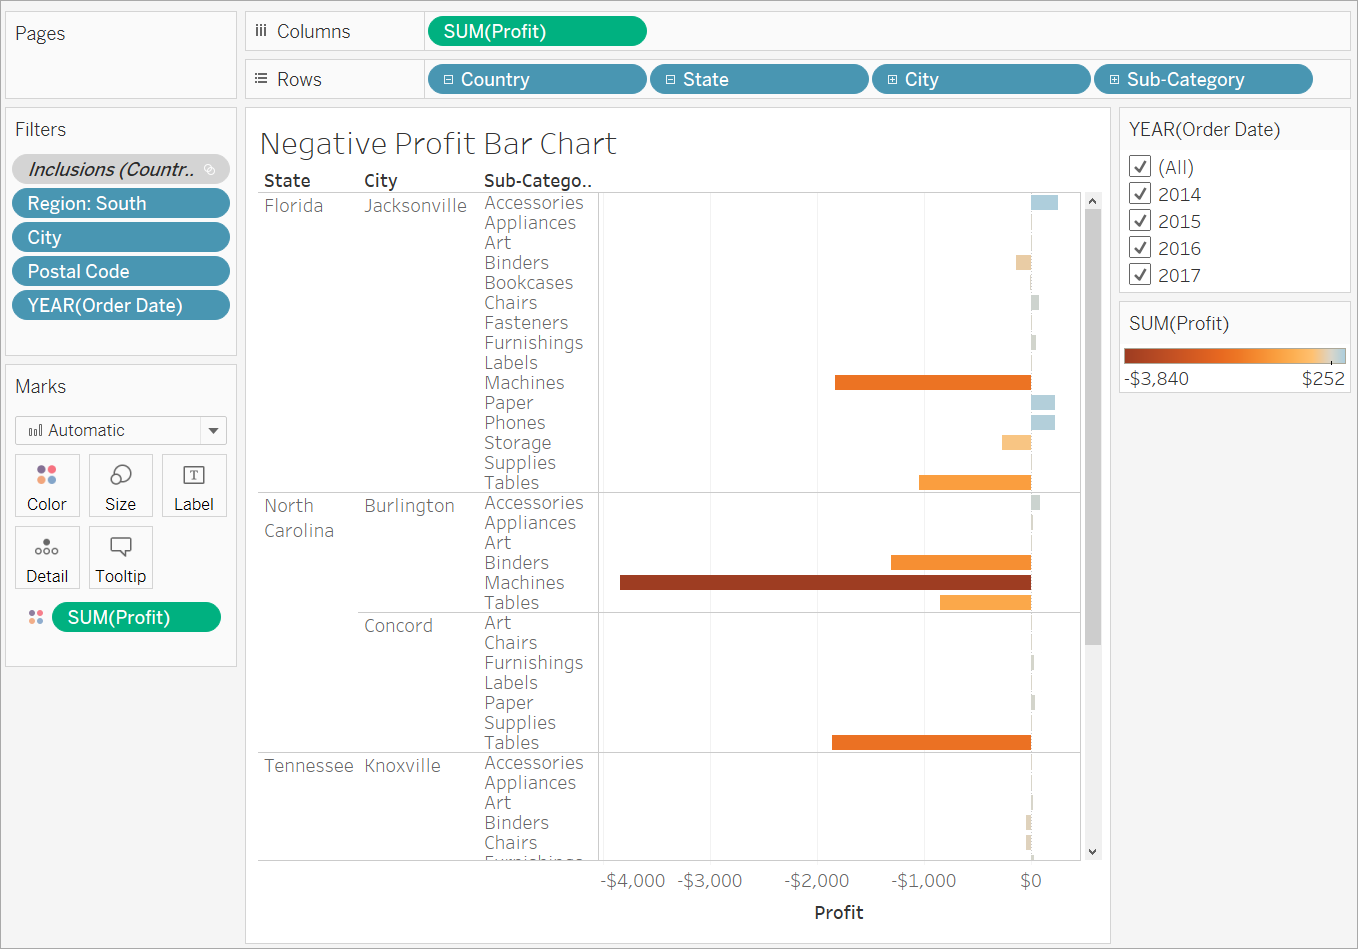Viewport: 1358px width, 949px height.
Task: Open the Automatic mark type dropdown
Action: pos(213,431)
